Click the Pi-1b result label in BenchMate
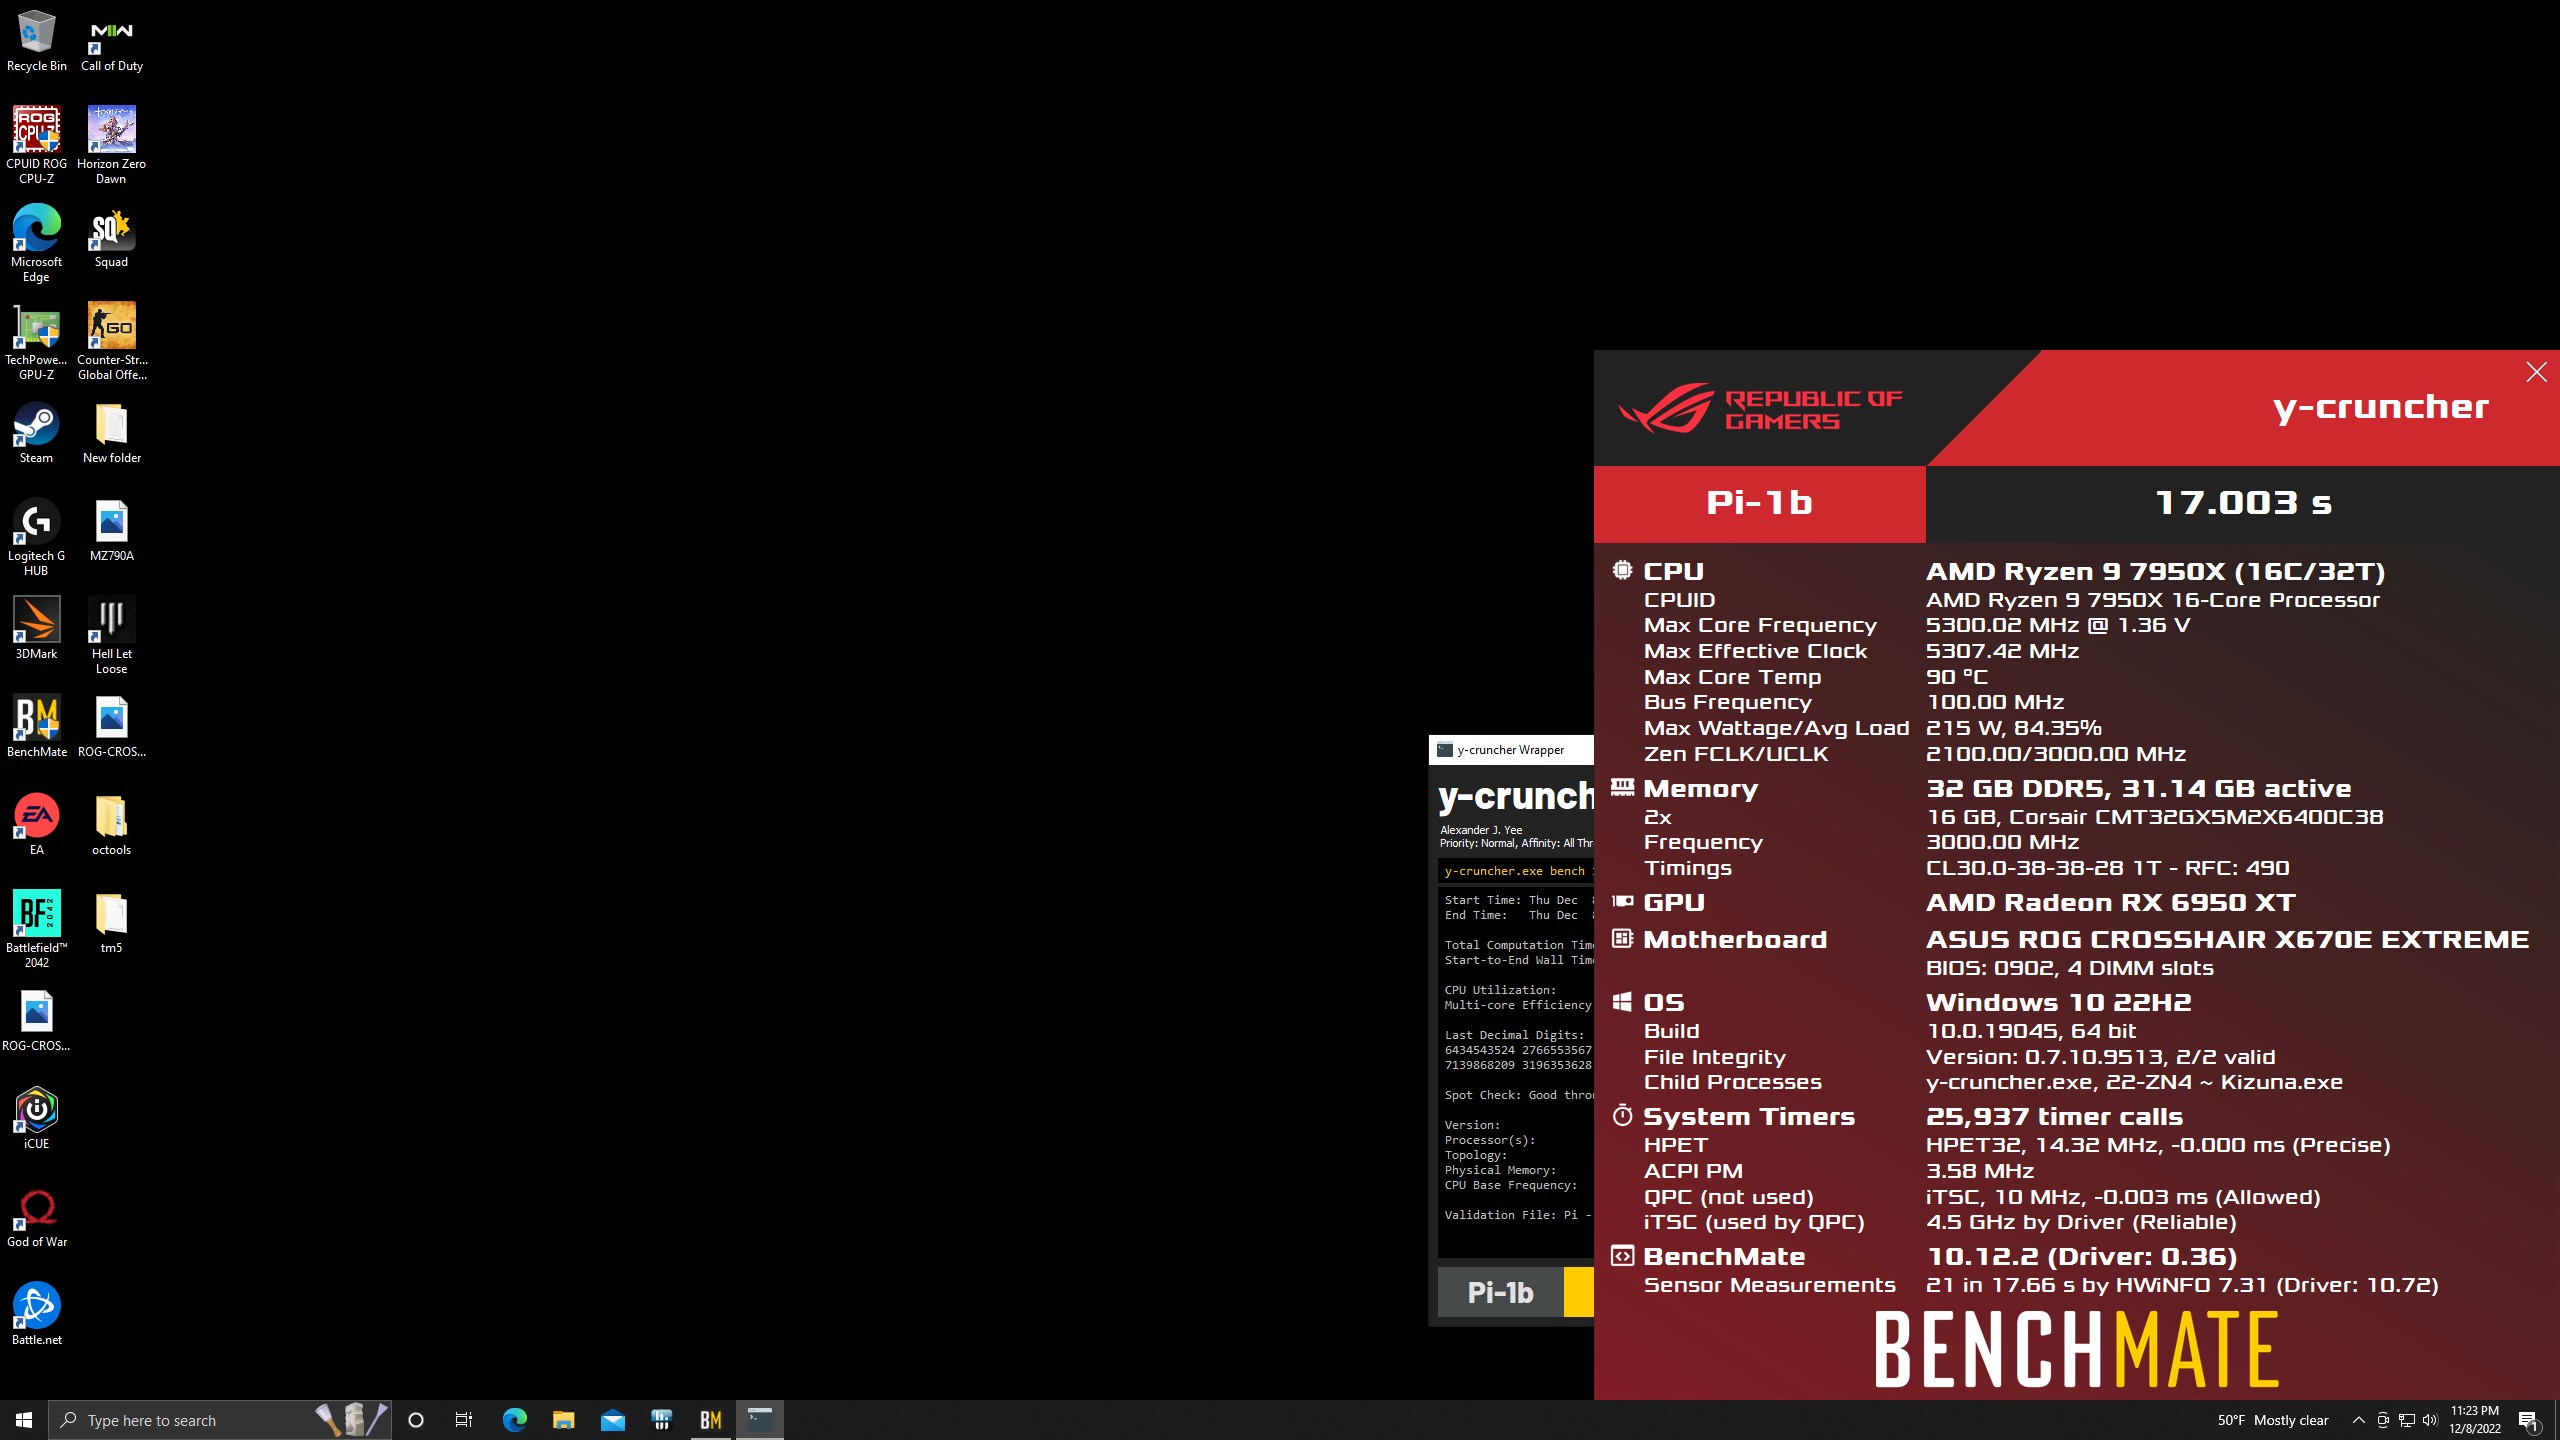The height and width of the screenshot is (1440, 2560). point(1759,503)
